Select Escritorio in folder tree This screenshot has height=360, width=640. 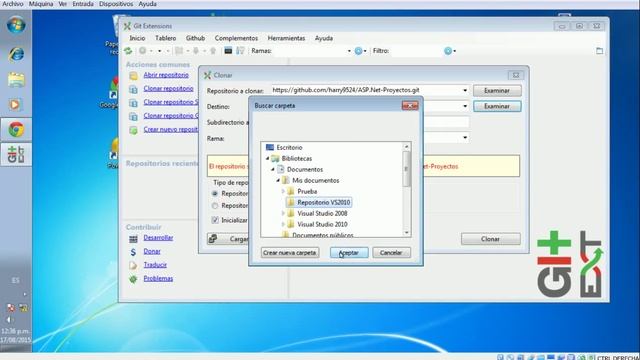tap(289, 147)
